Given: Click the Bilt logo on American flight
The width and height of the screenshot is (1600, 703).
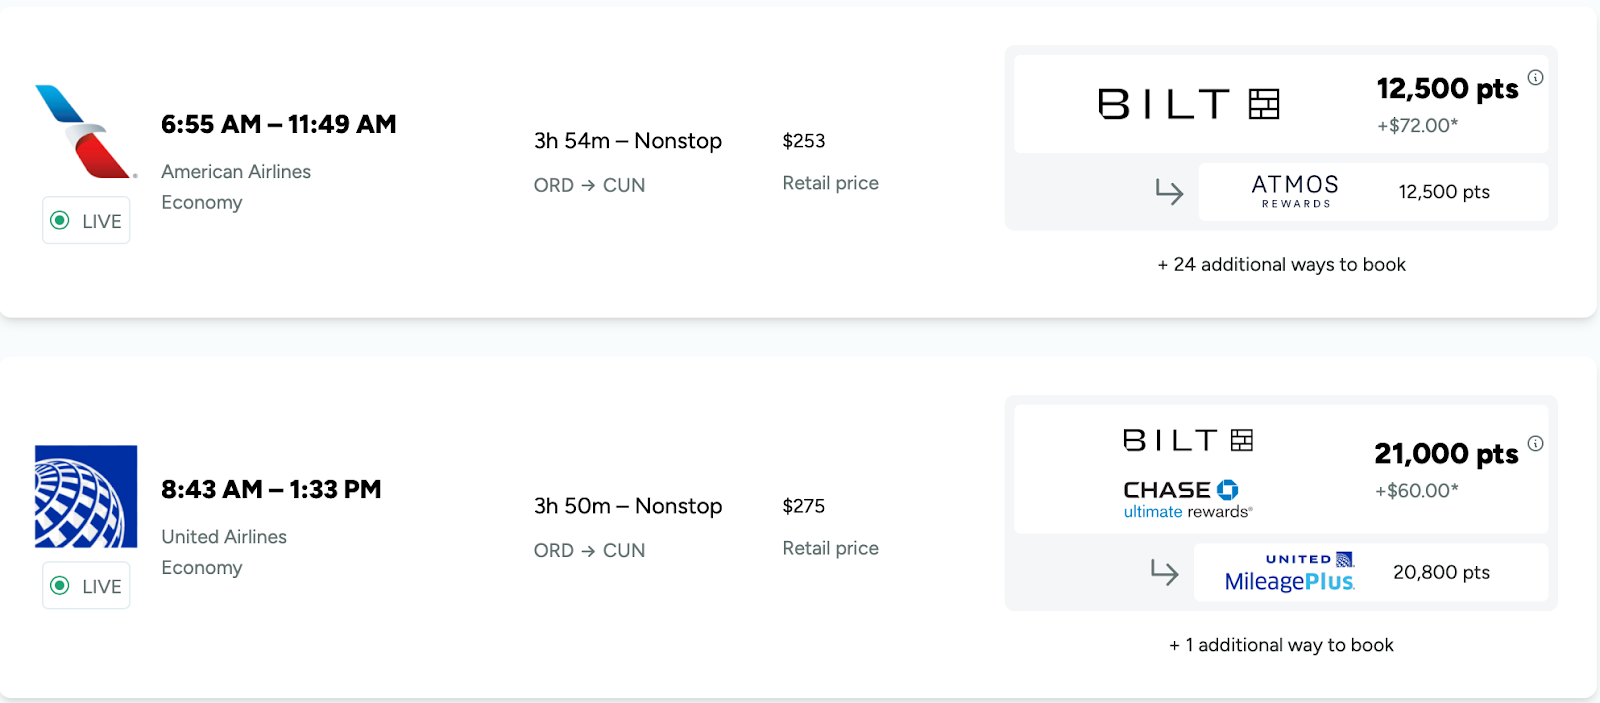Looking at the screenshot, I should coord(1188,104).
